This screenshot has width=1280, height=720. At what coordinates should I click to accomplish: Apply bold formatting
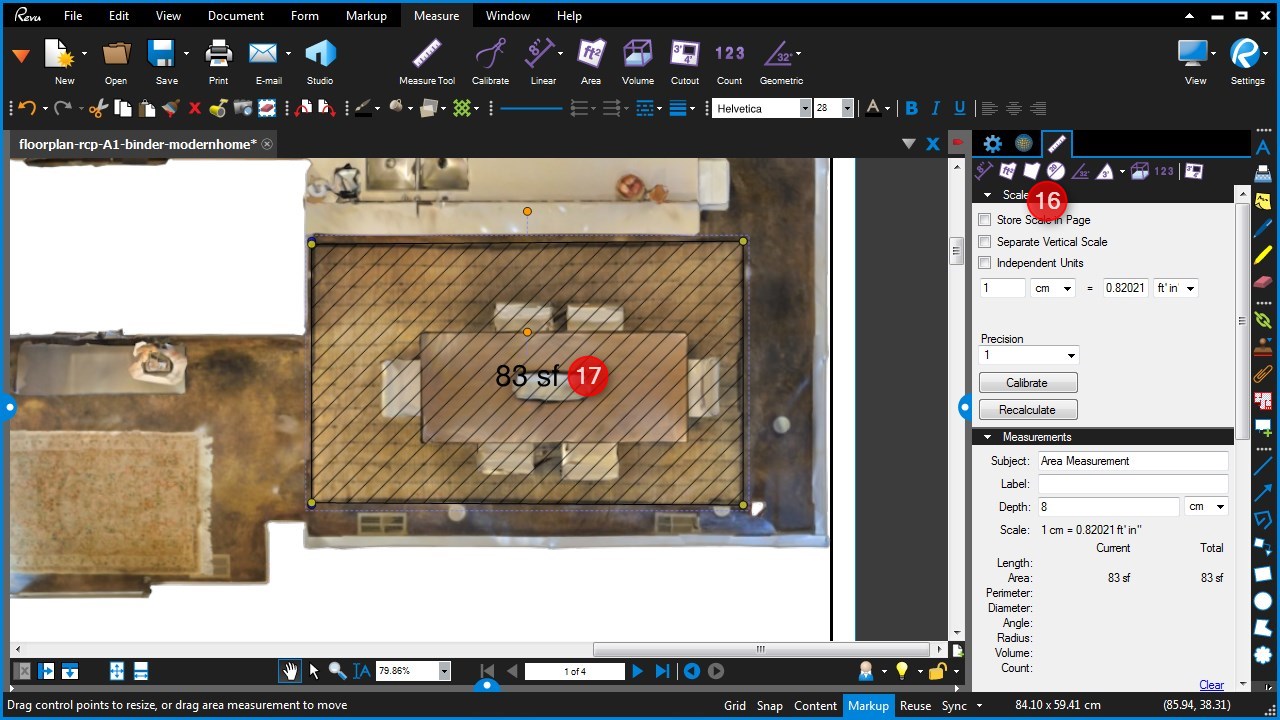pyautogui.click(x=911, y=108)
